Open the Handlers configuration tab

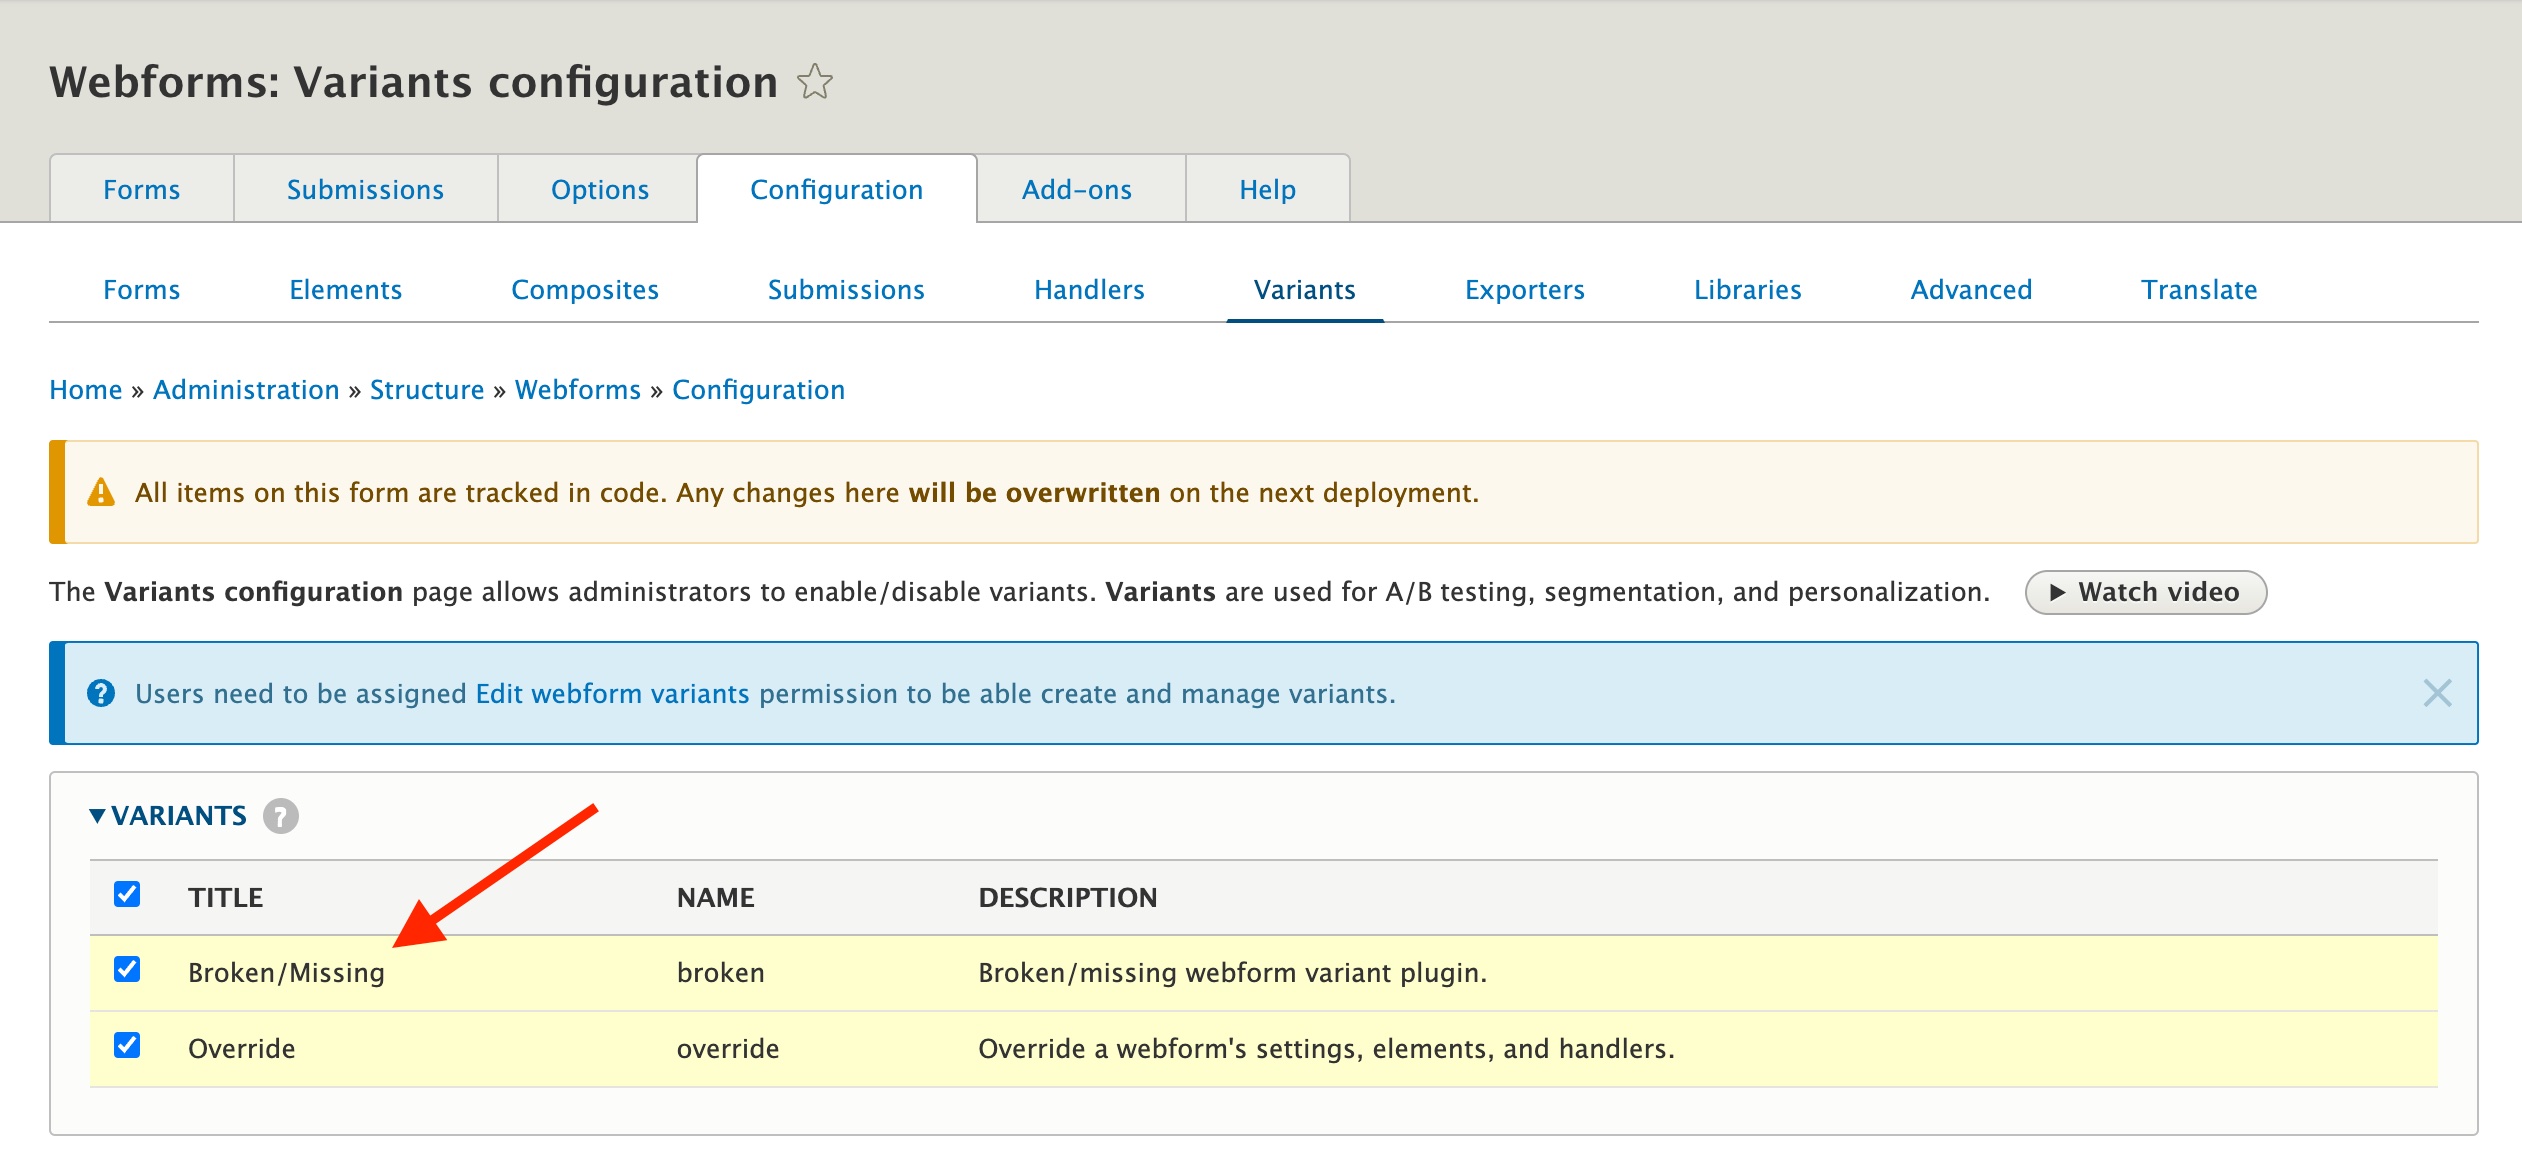tap(1089, 290)
